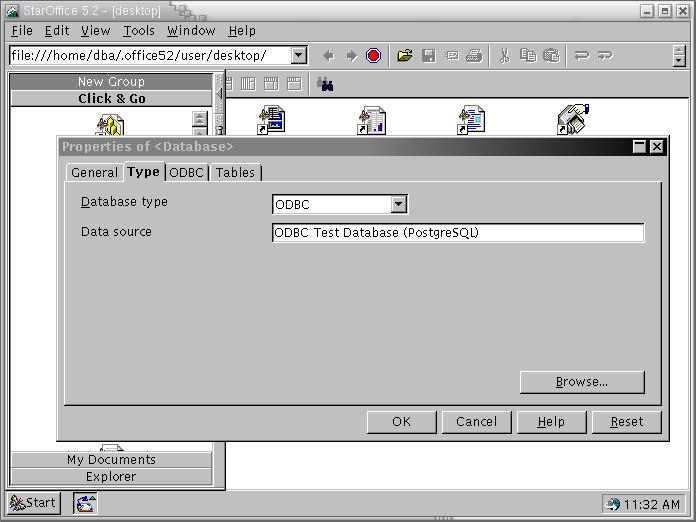Click the toolbar up stepper arrow at far right

tap(679, 50)
